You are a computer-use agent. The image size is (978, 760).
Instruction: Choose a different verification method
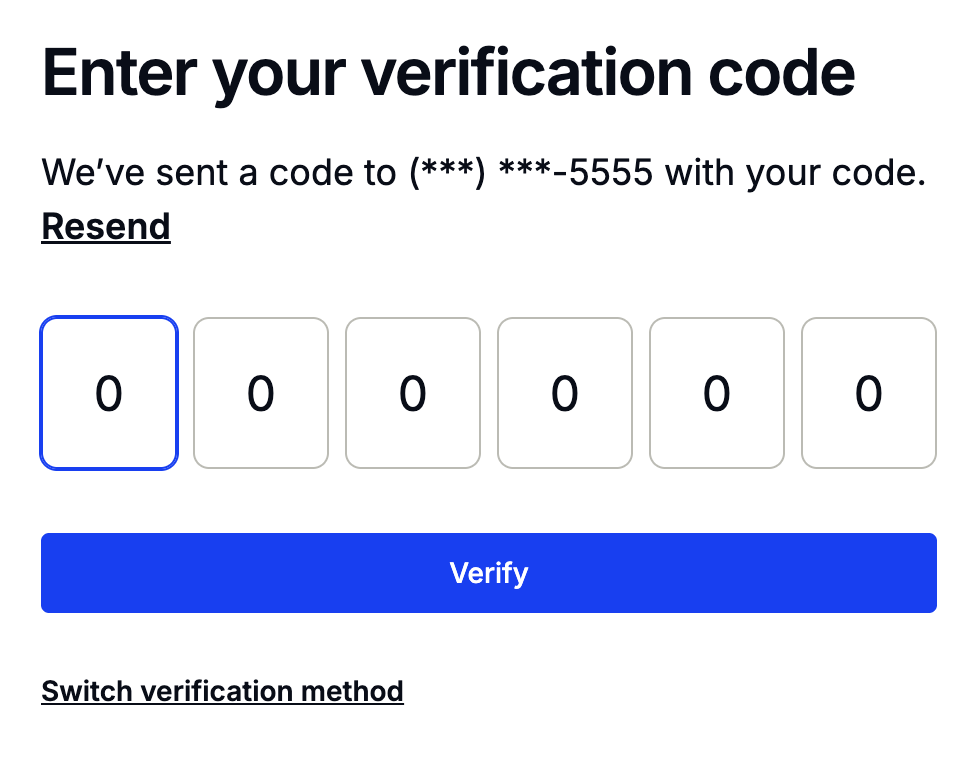(222, 691)
